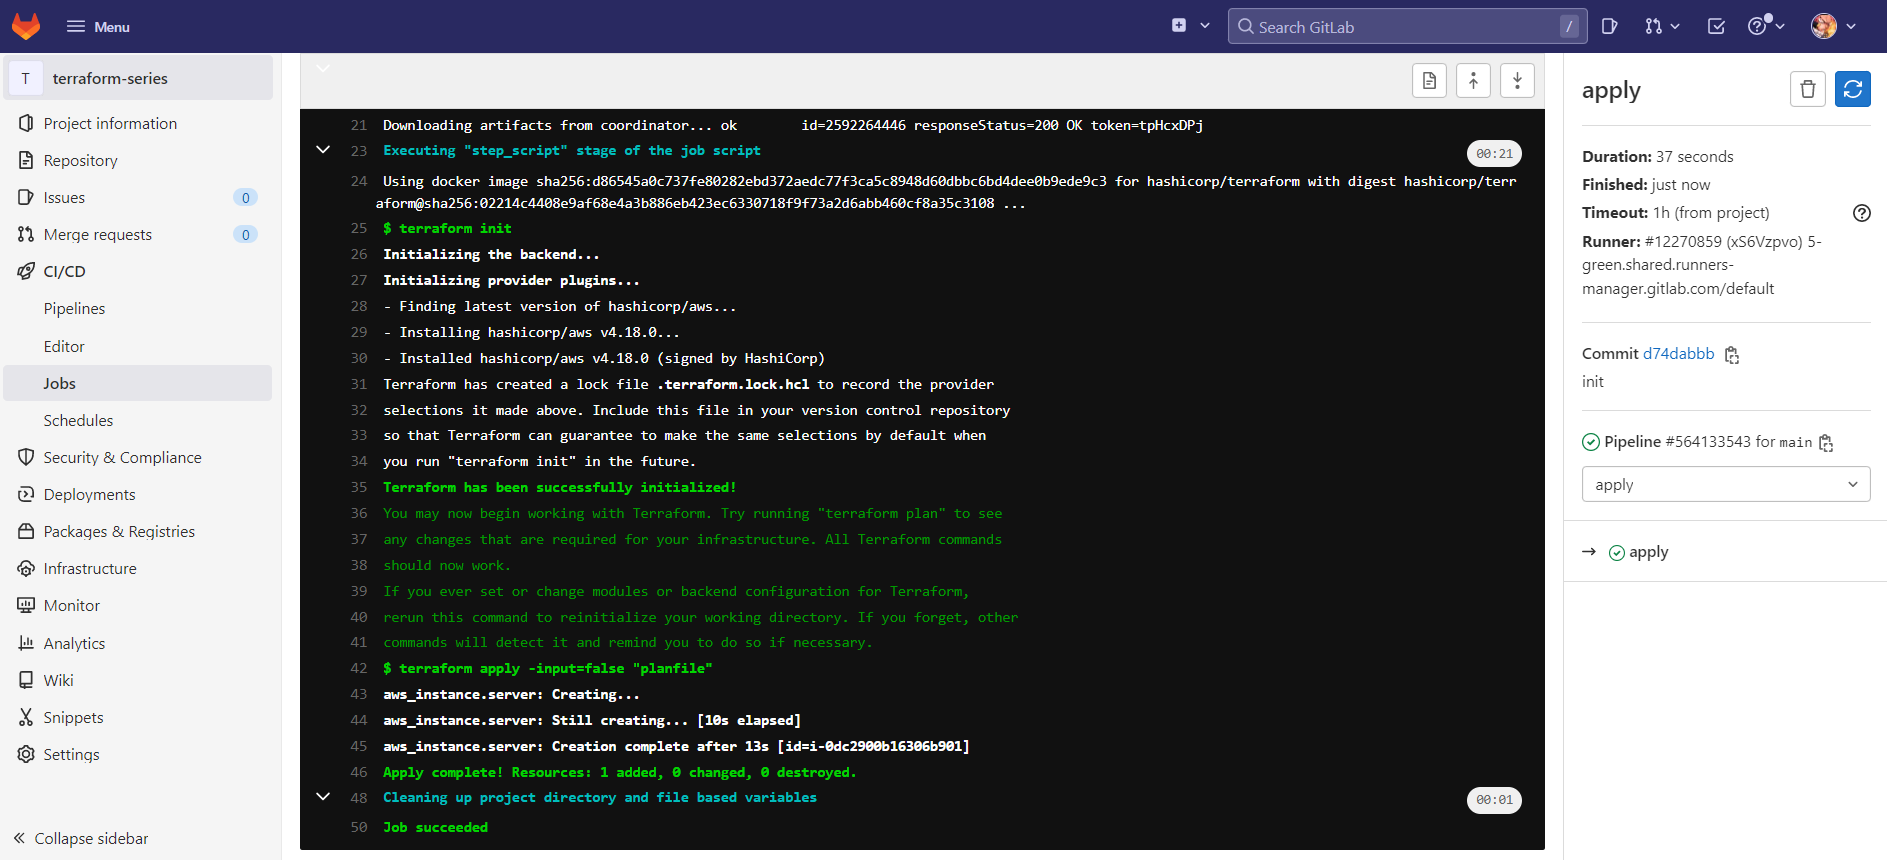Focus the Search GitLab field
The image size is (1887, 860).
[x=1407, y=27]
